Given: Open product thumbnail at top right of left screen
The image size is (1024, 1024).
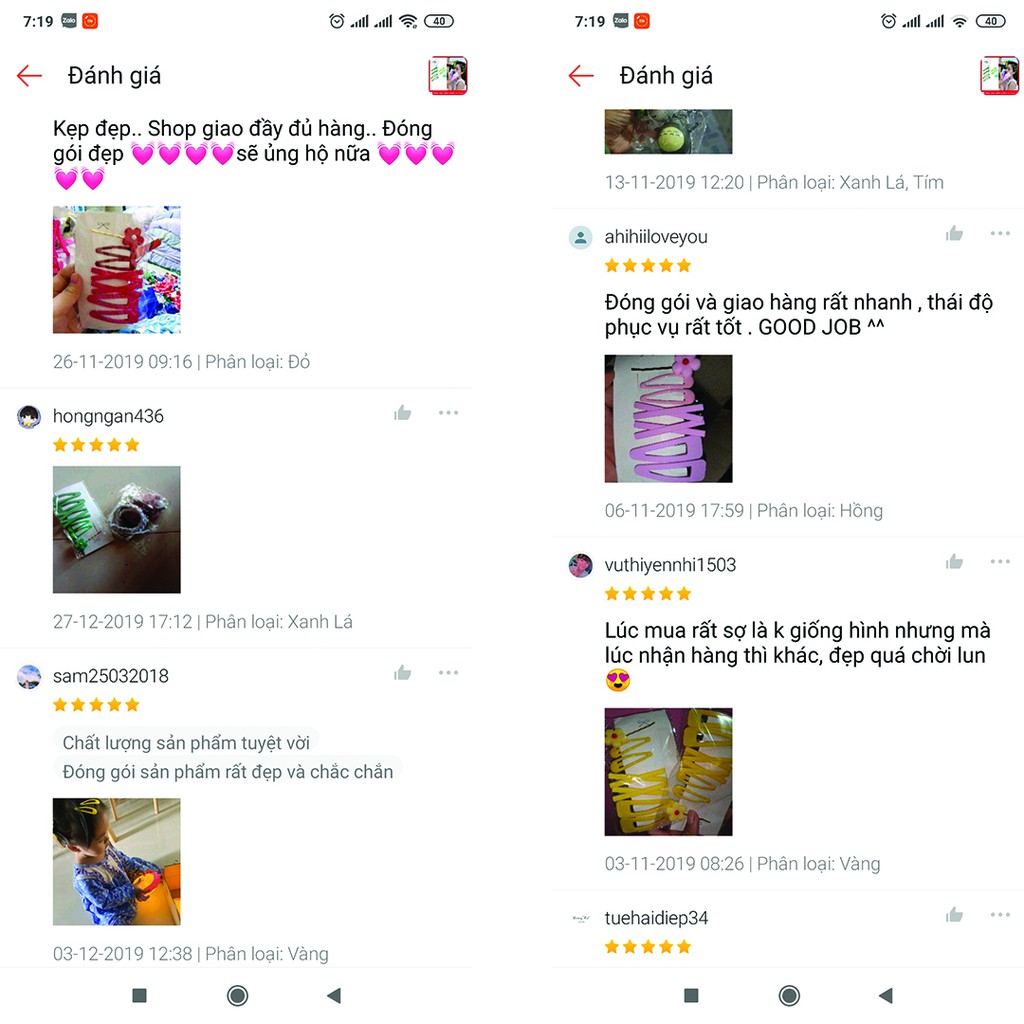Looking at the screenshot, I should click(448, 76).
